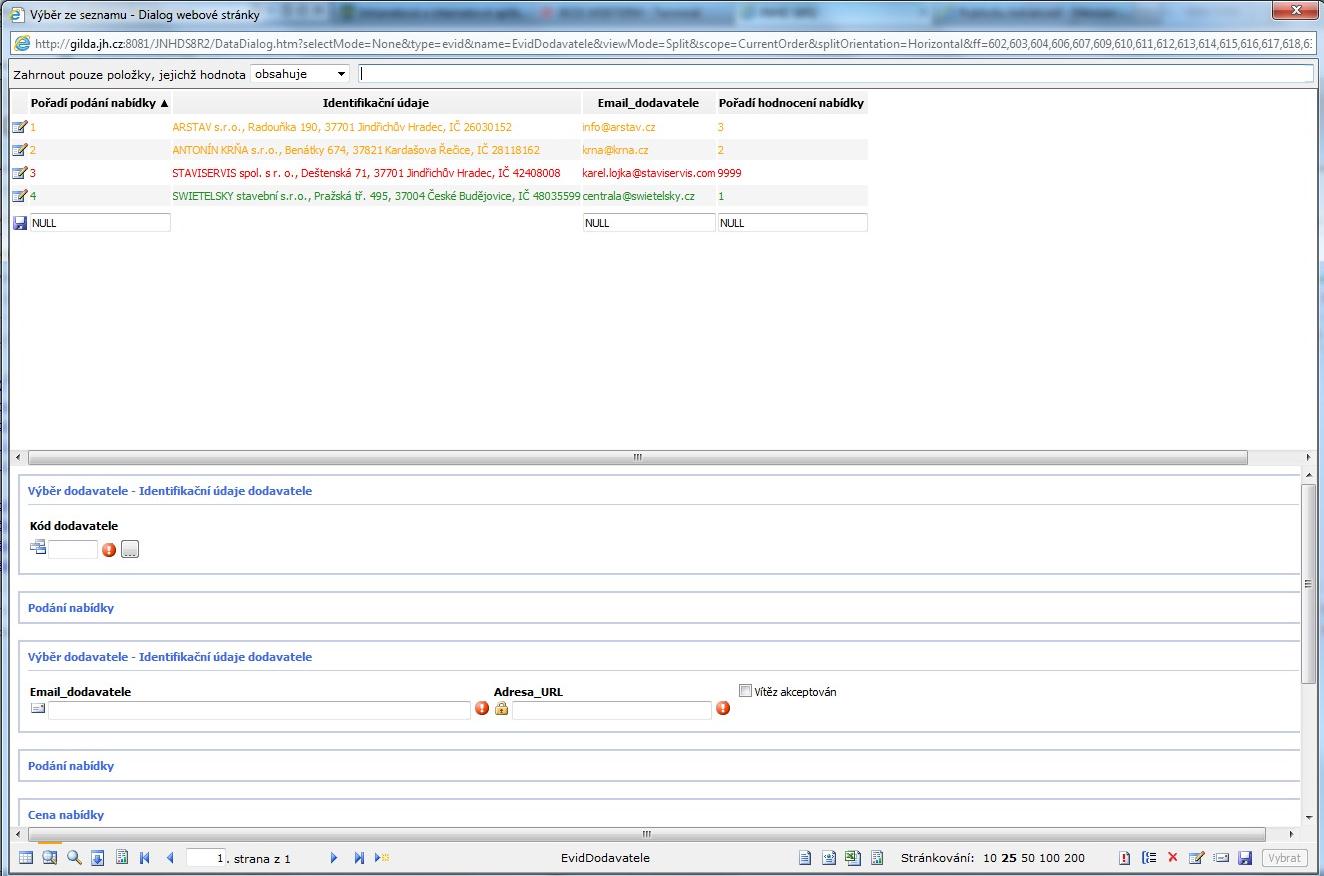
Task: Click the '9999' value in STAVISERVIS row
Action: tap(729, 173)
